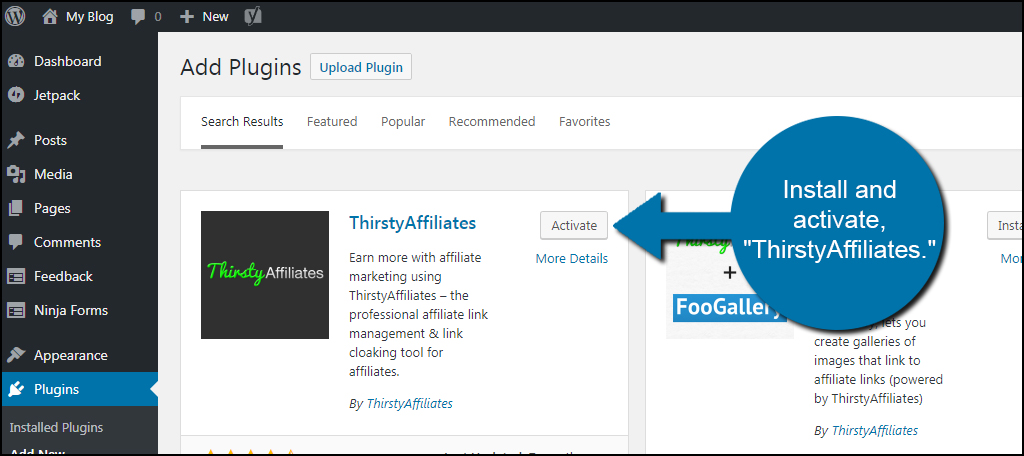The image size is (1024, 456).
Task: Click the Comments bubble icon in sidebar
Action: click(16, 242)
